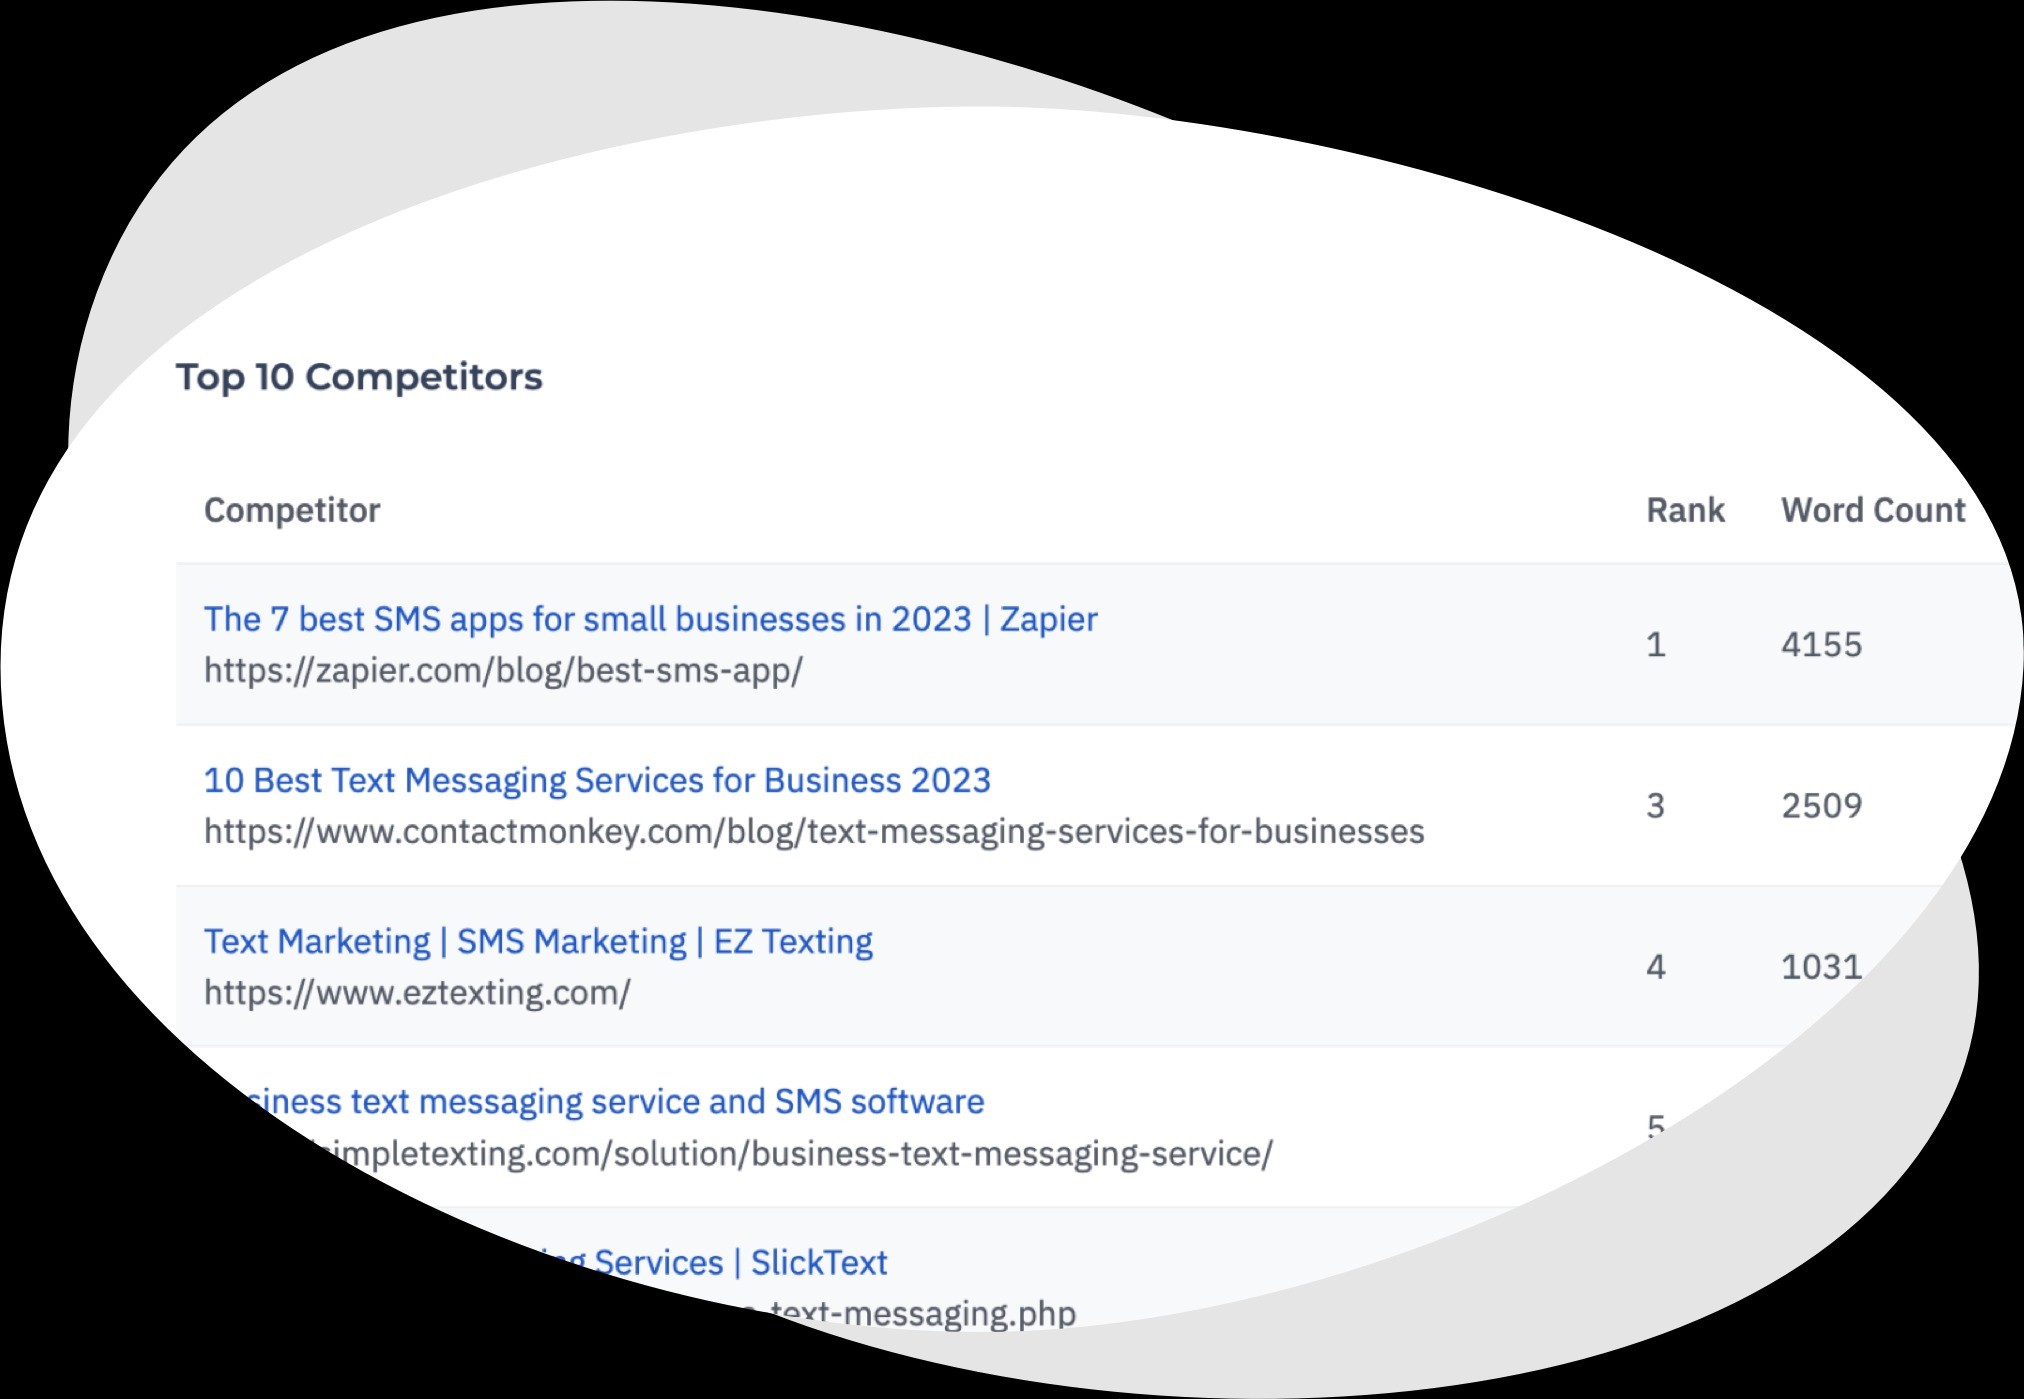
Task: Select the word count value 2509
Action: (x=1821, y=806)
